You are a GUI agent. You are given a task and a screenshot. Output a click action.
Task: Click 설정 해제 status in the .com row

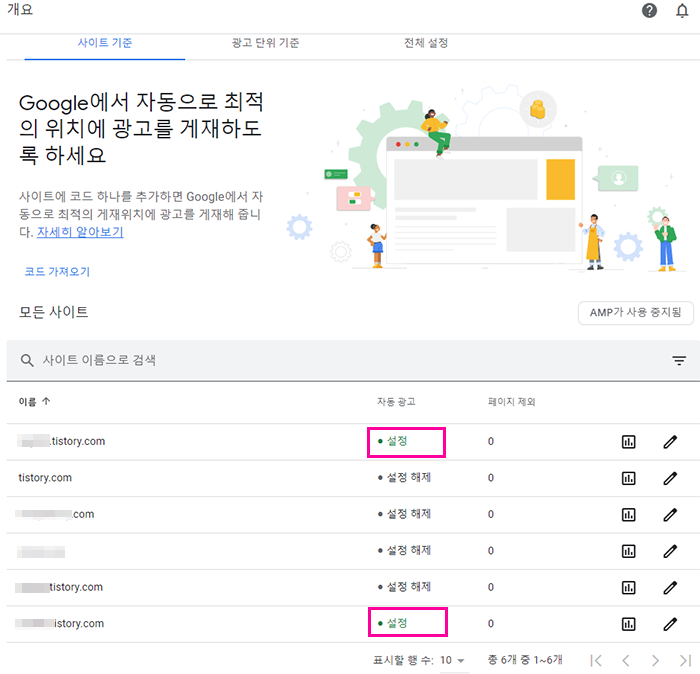pyautogui.click(x=404, y=514)
